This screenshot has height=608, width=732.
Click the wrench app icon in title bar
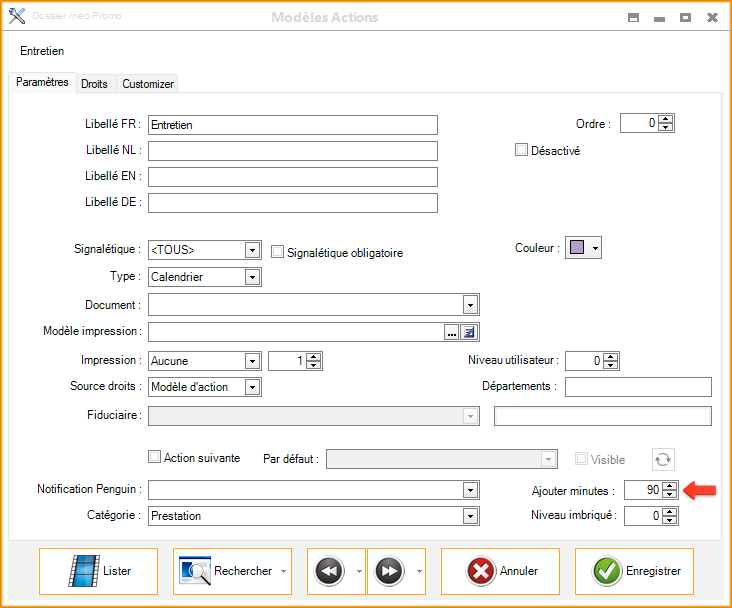pyautogui.click(x=17, y=17)
